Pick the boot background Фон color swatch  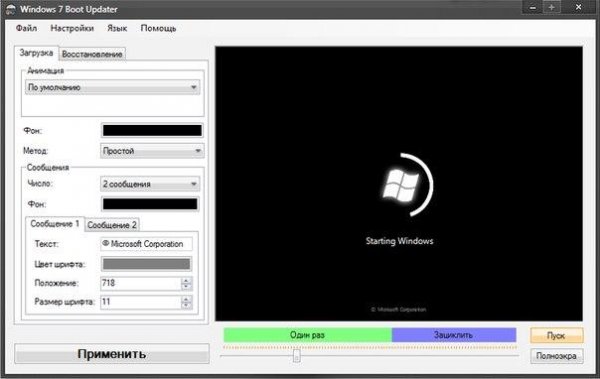152,131
